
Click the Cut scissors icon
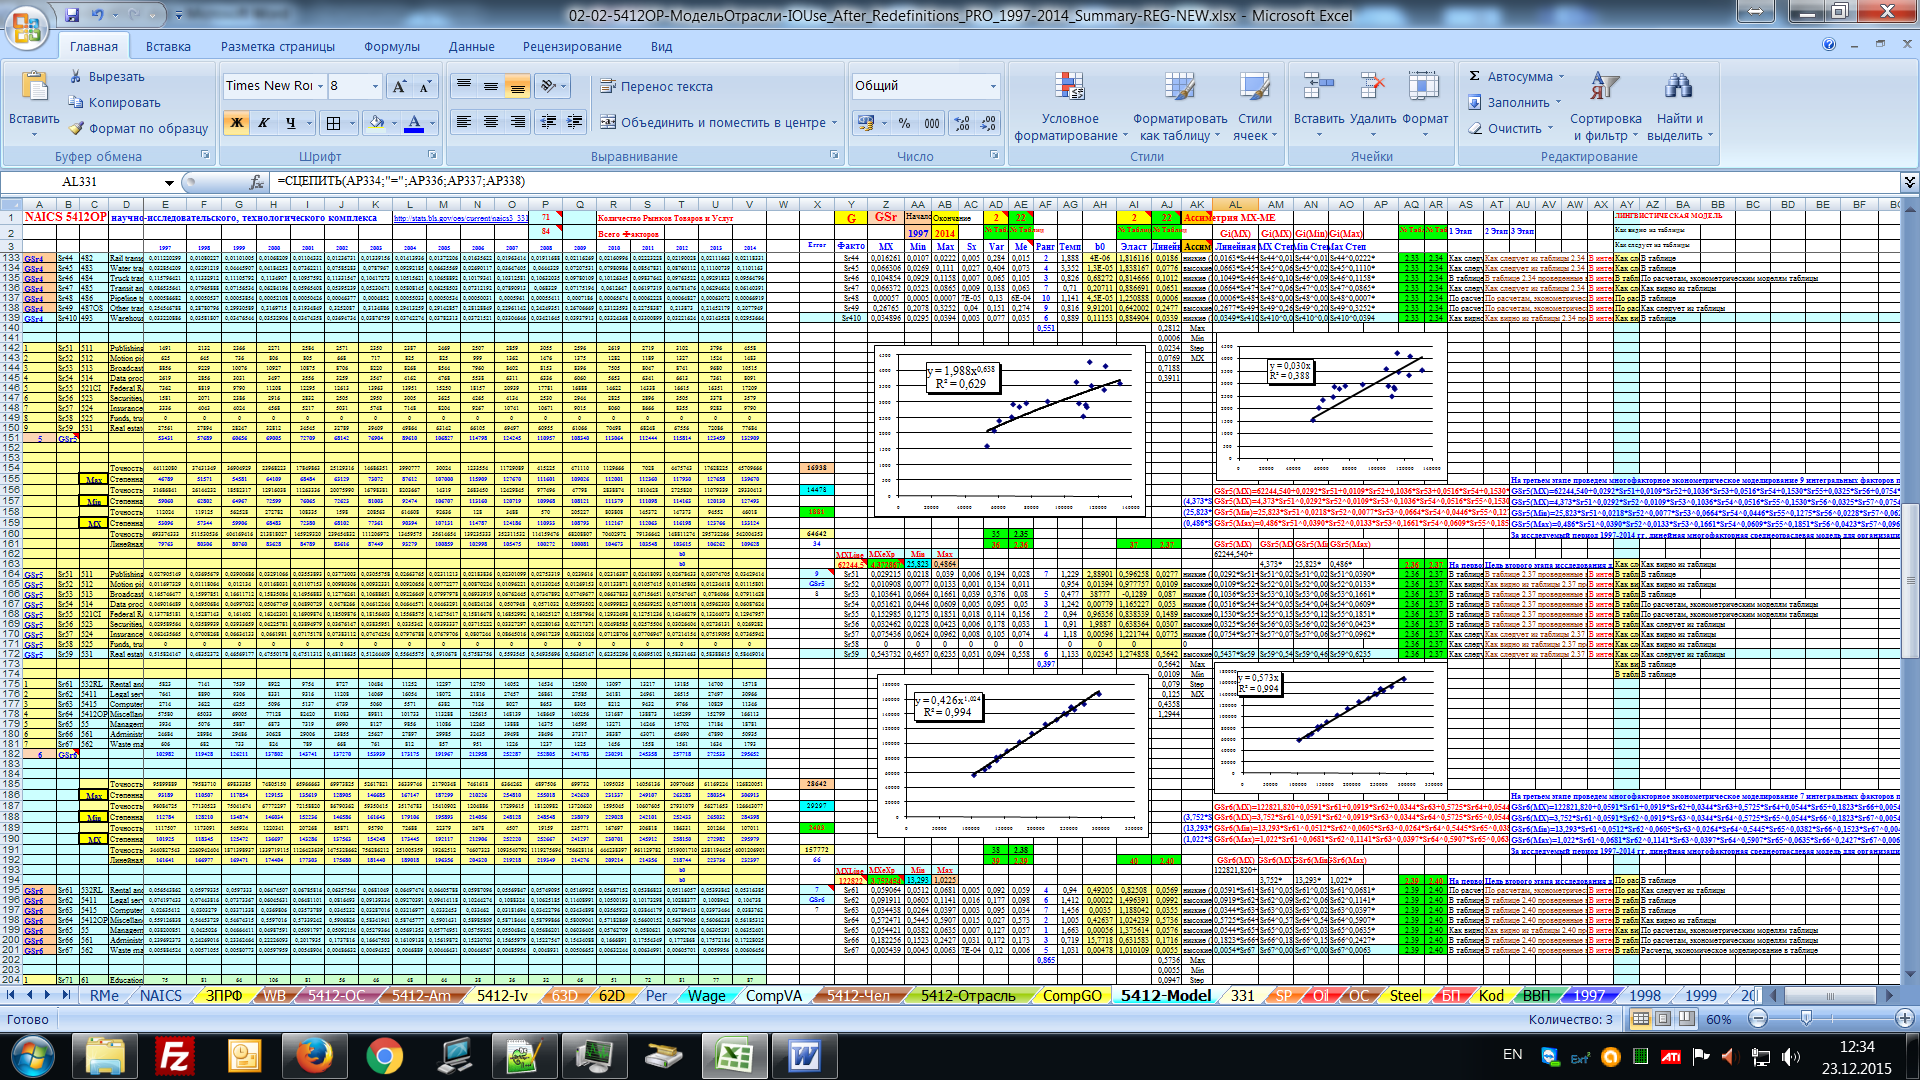click(x=76, y=76)
